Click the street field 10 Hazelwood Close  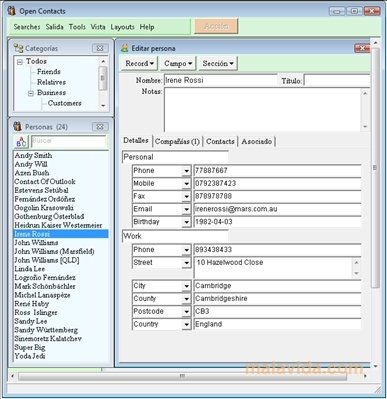tap(273, 268)
